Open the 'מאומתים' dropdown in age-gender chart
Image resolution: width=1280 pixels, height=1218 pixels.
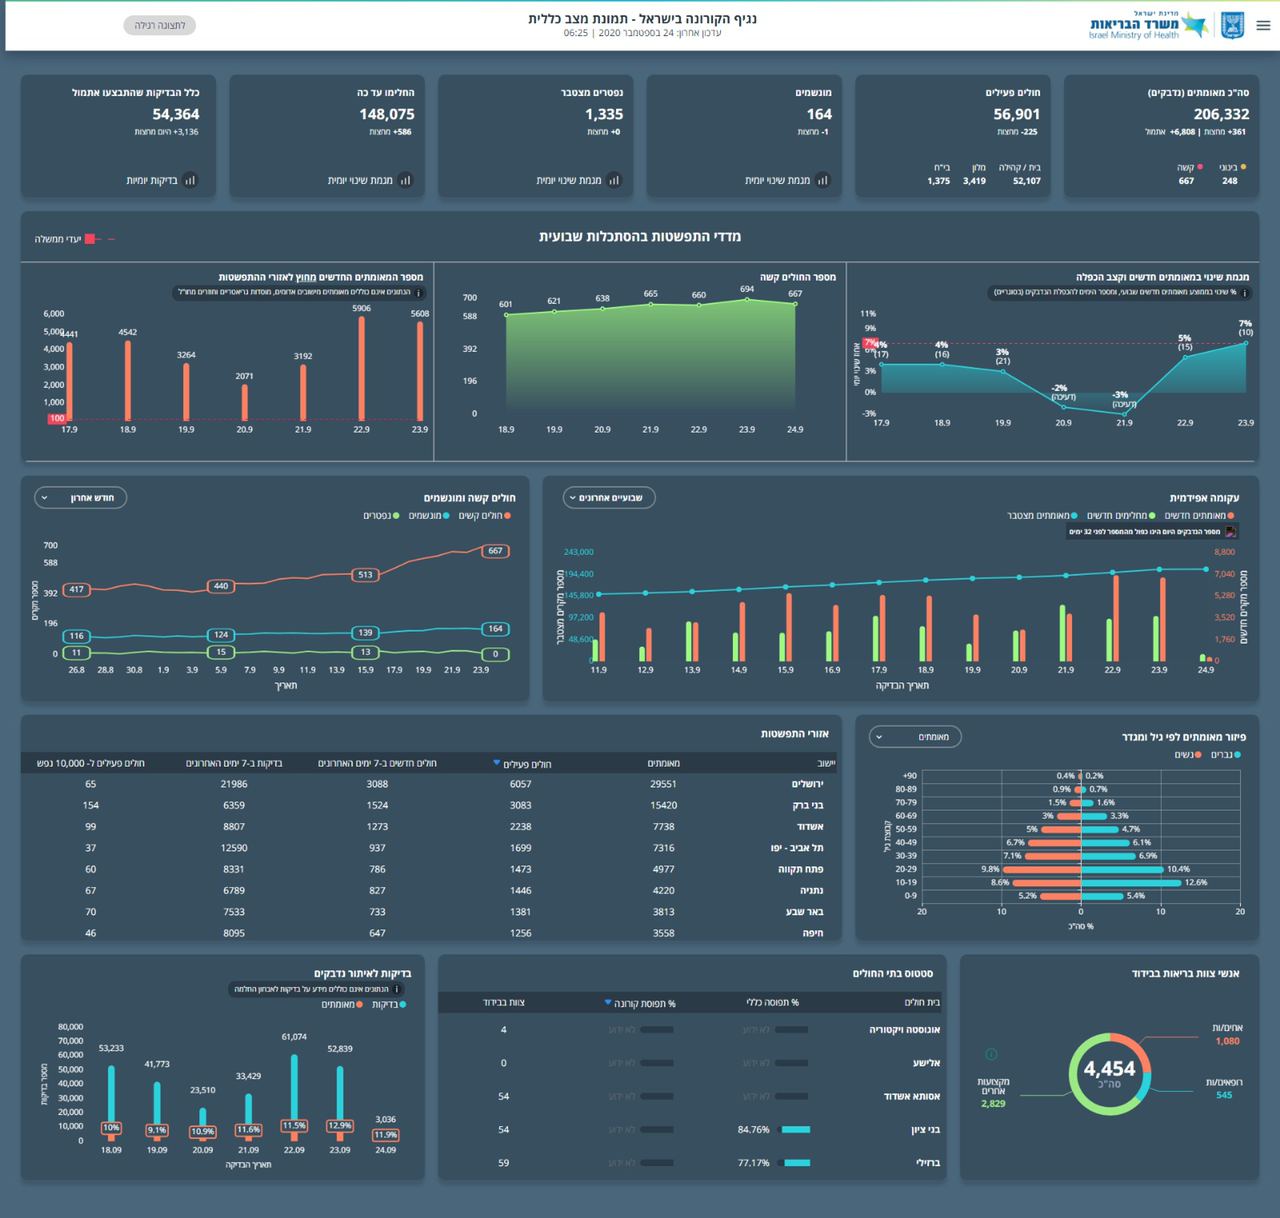click(915, 737)
